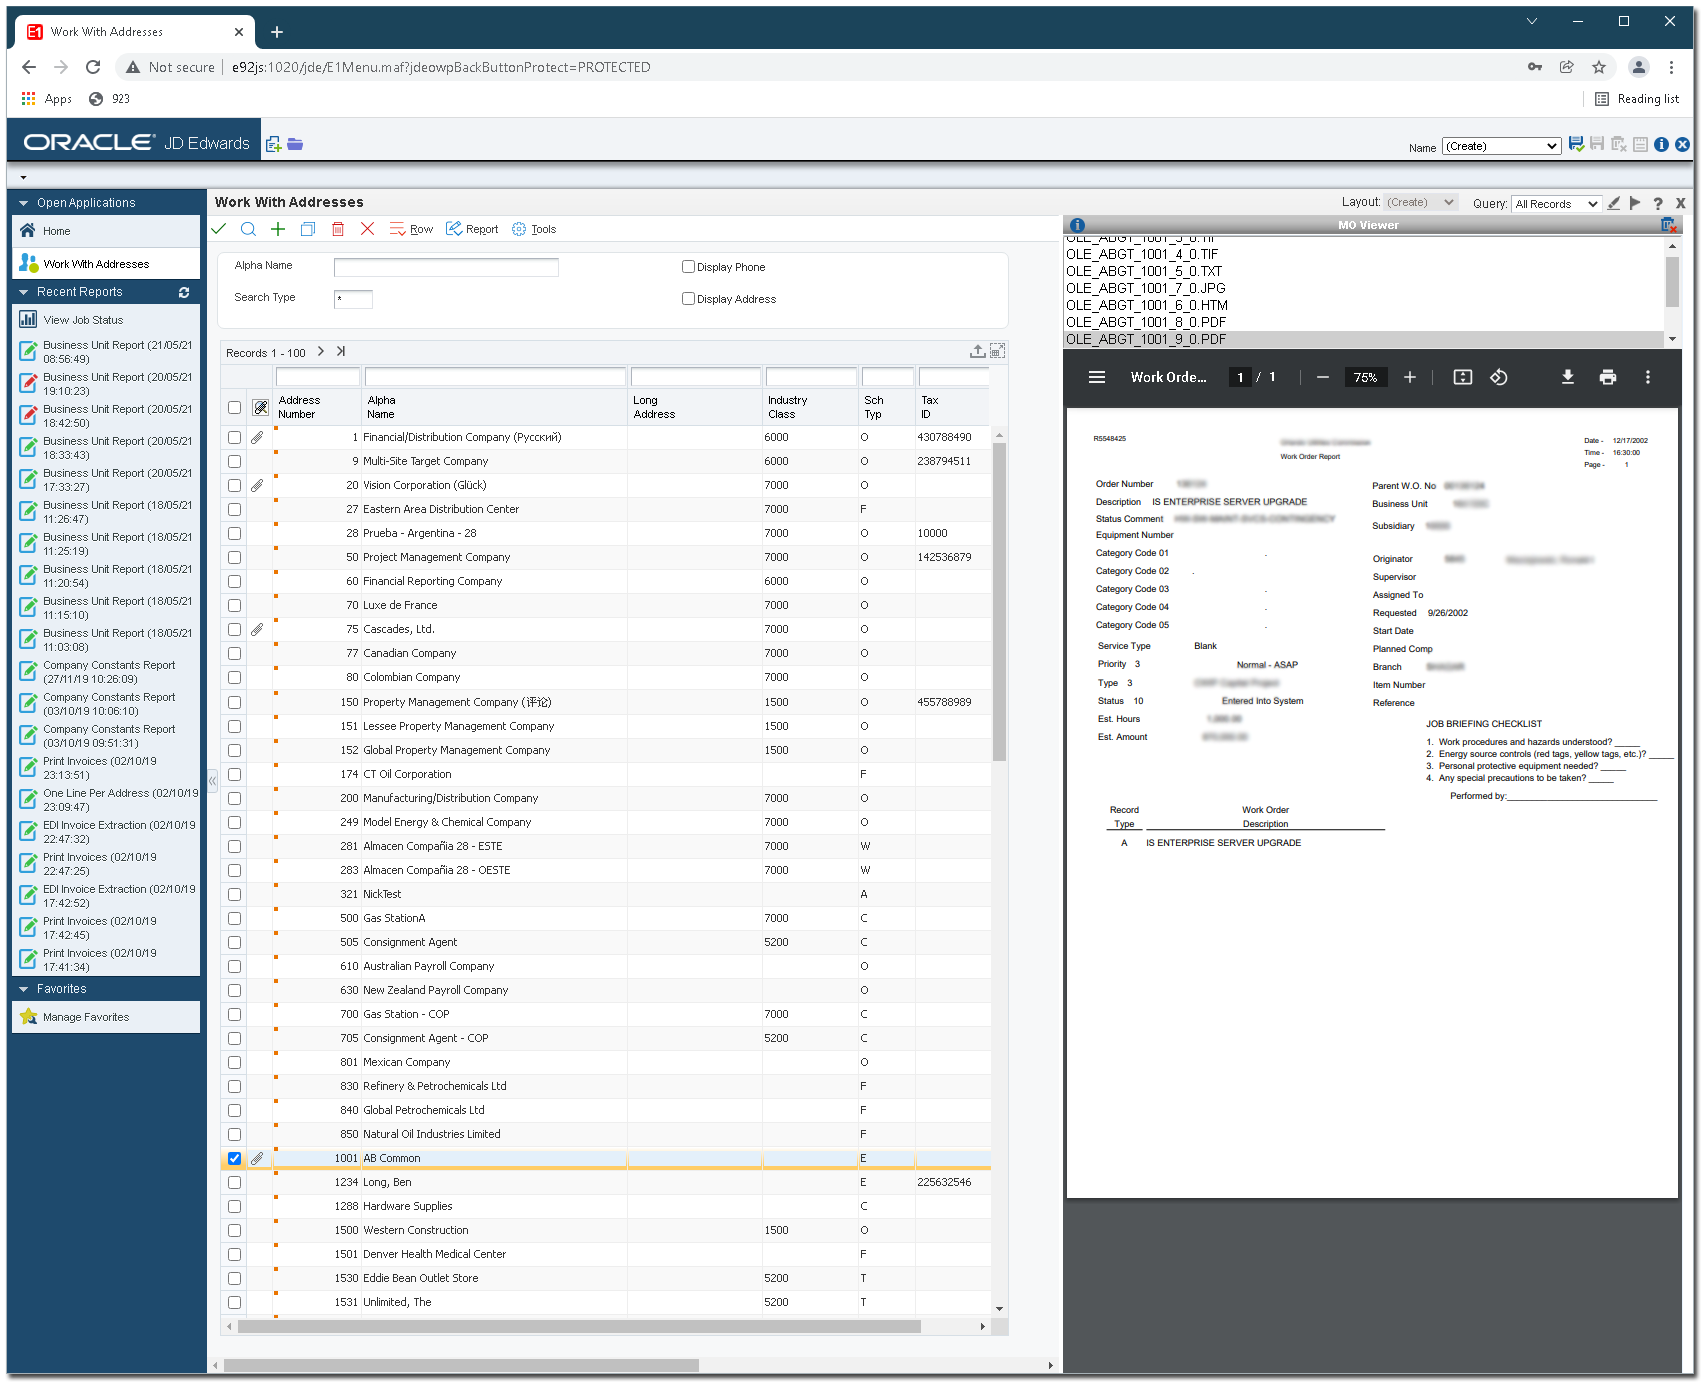Image resolution: width=1708 pixels, height=1388 pixels.
Task: Open the Layout dropdown
Action: [1420, 202]
